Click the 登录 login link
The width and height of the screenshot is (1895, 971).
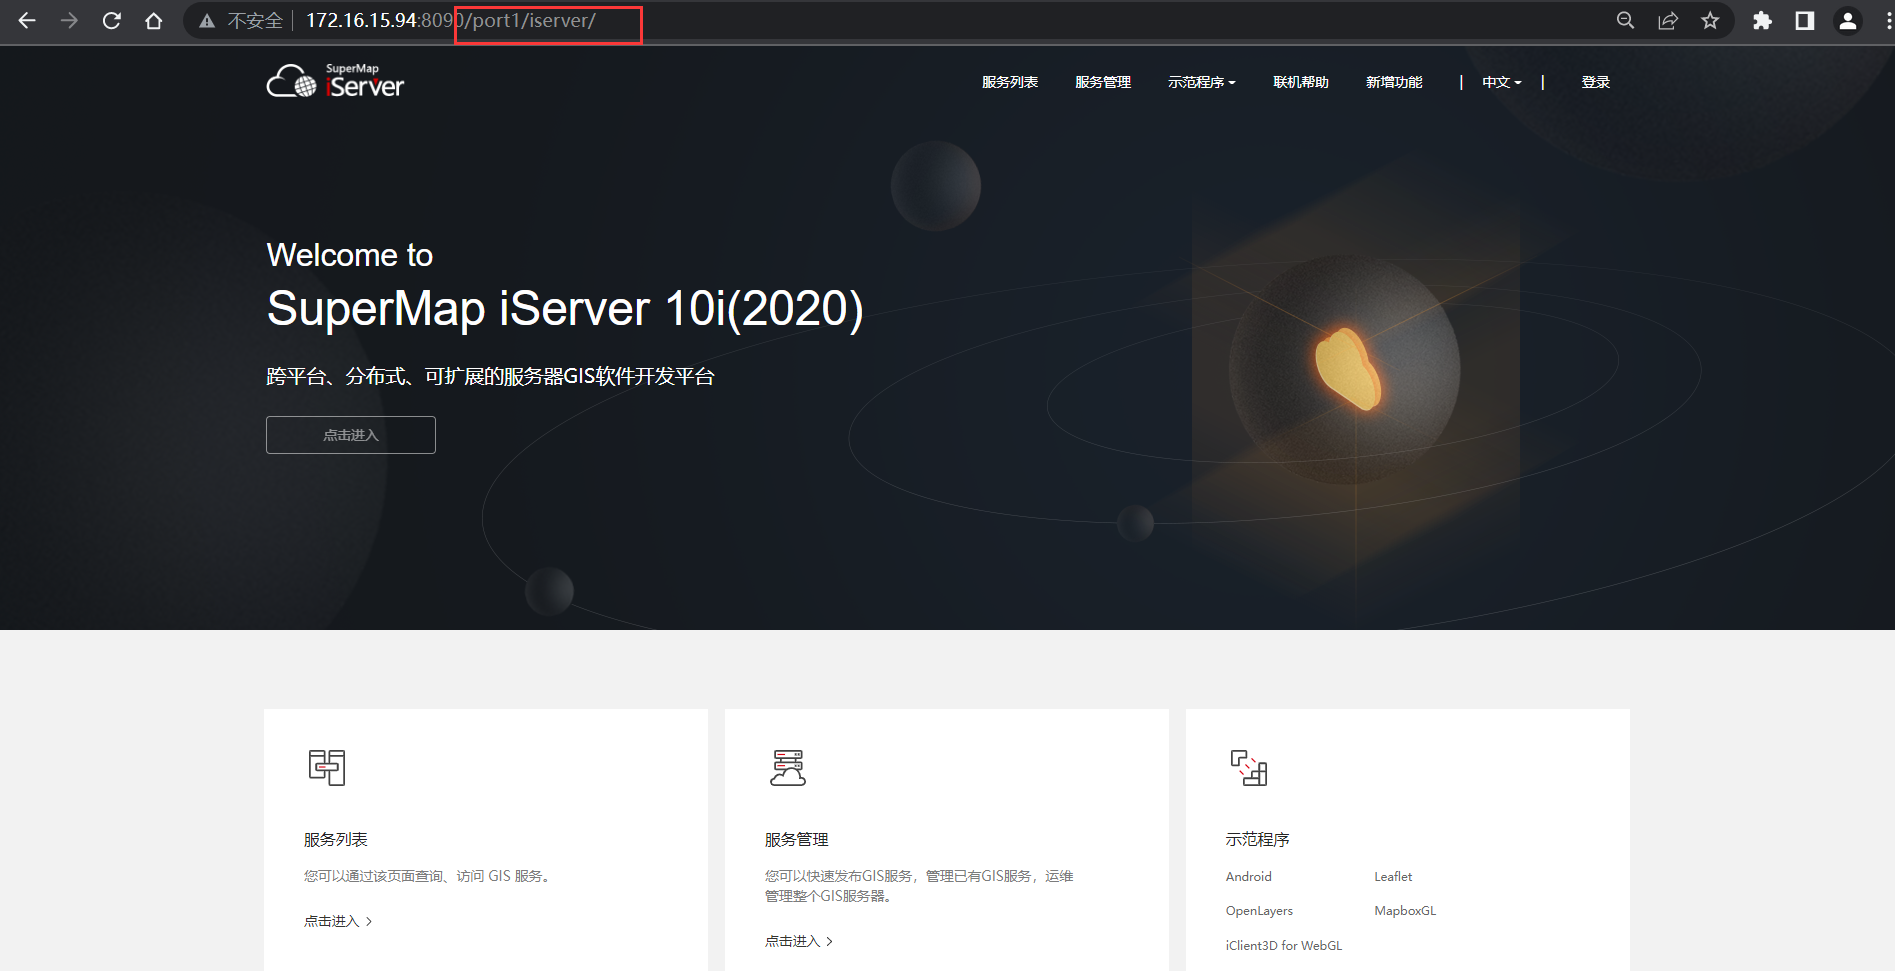coord(1596,82)
